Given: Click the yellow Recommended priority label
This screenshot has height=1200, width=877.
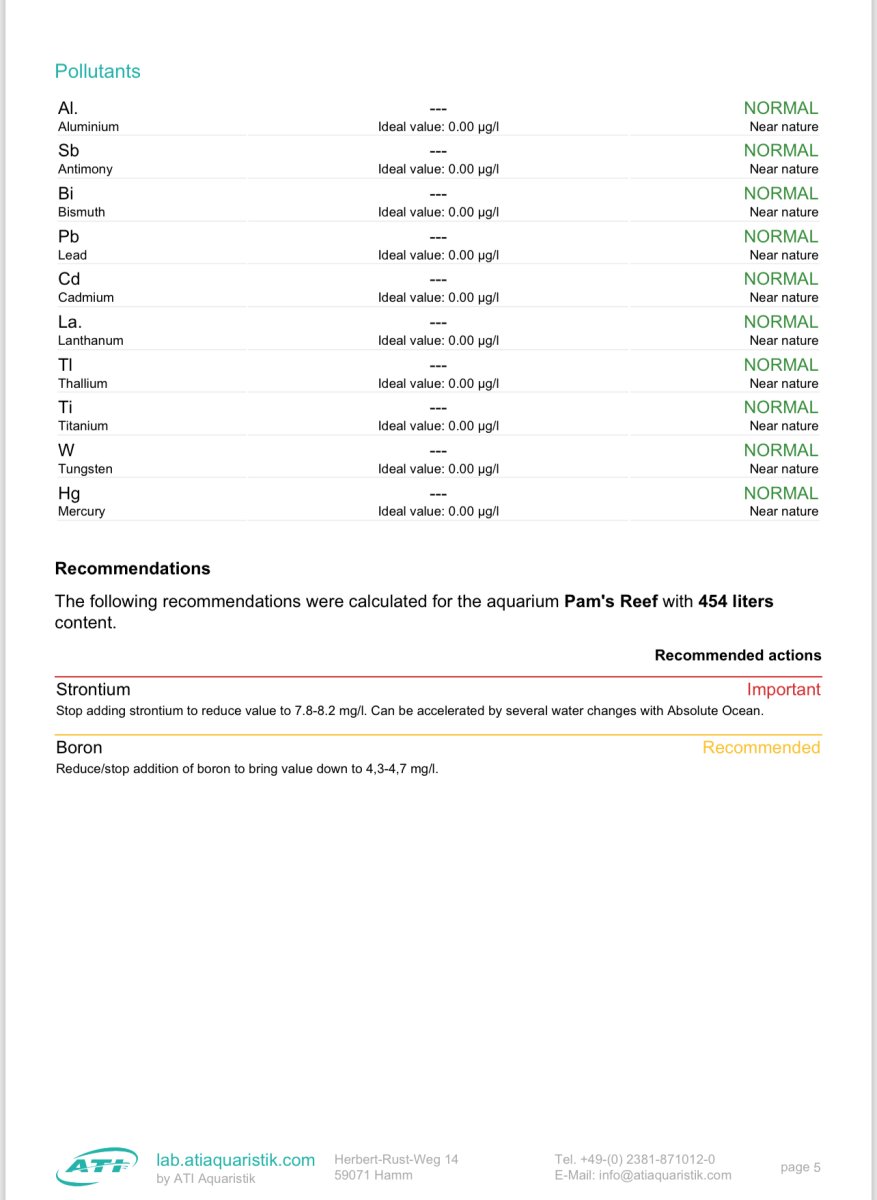Looking at the screenshot, I should pos(761,747).
